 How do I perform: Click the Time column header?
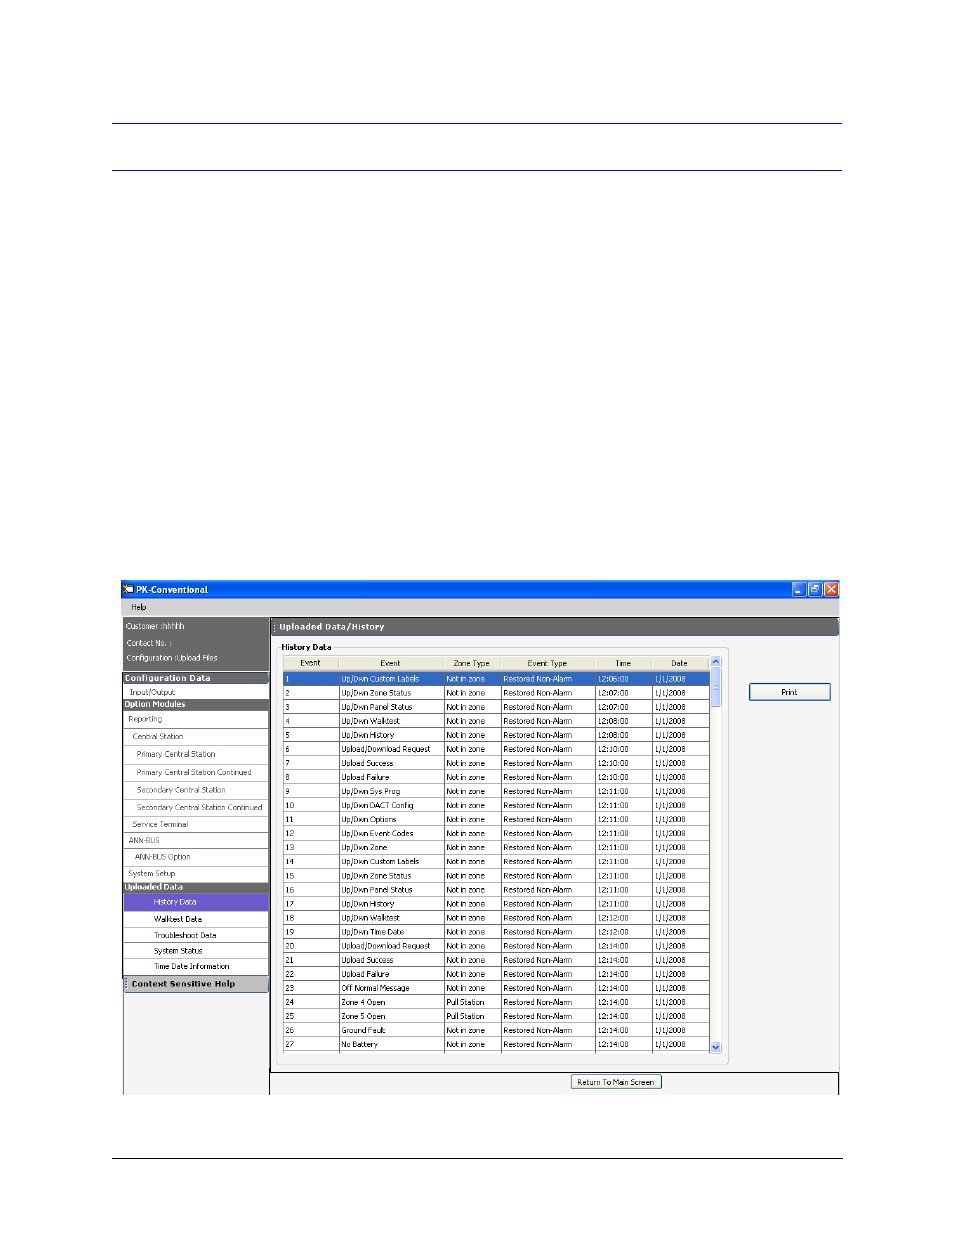[x=623, y=663]
